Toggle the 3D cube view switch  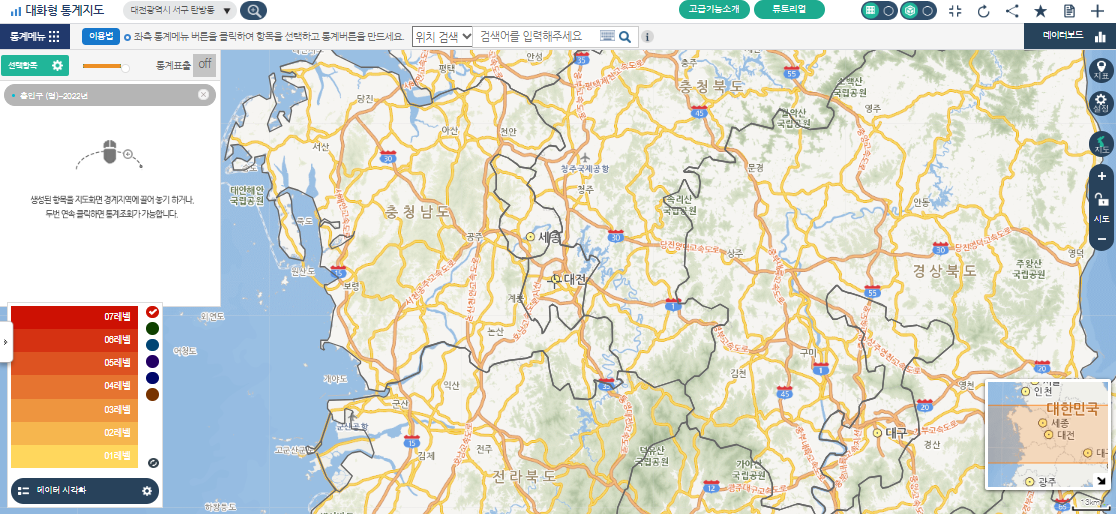point(918,11)
